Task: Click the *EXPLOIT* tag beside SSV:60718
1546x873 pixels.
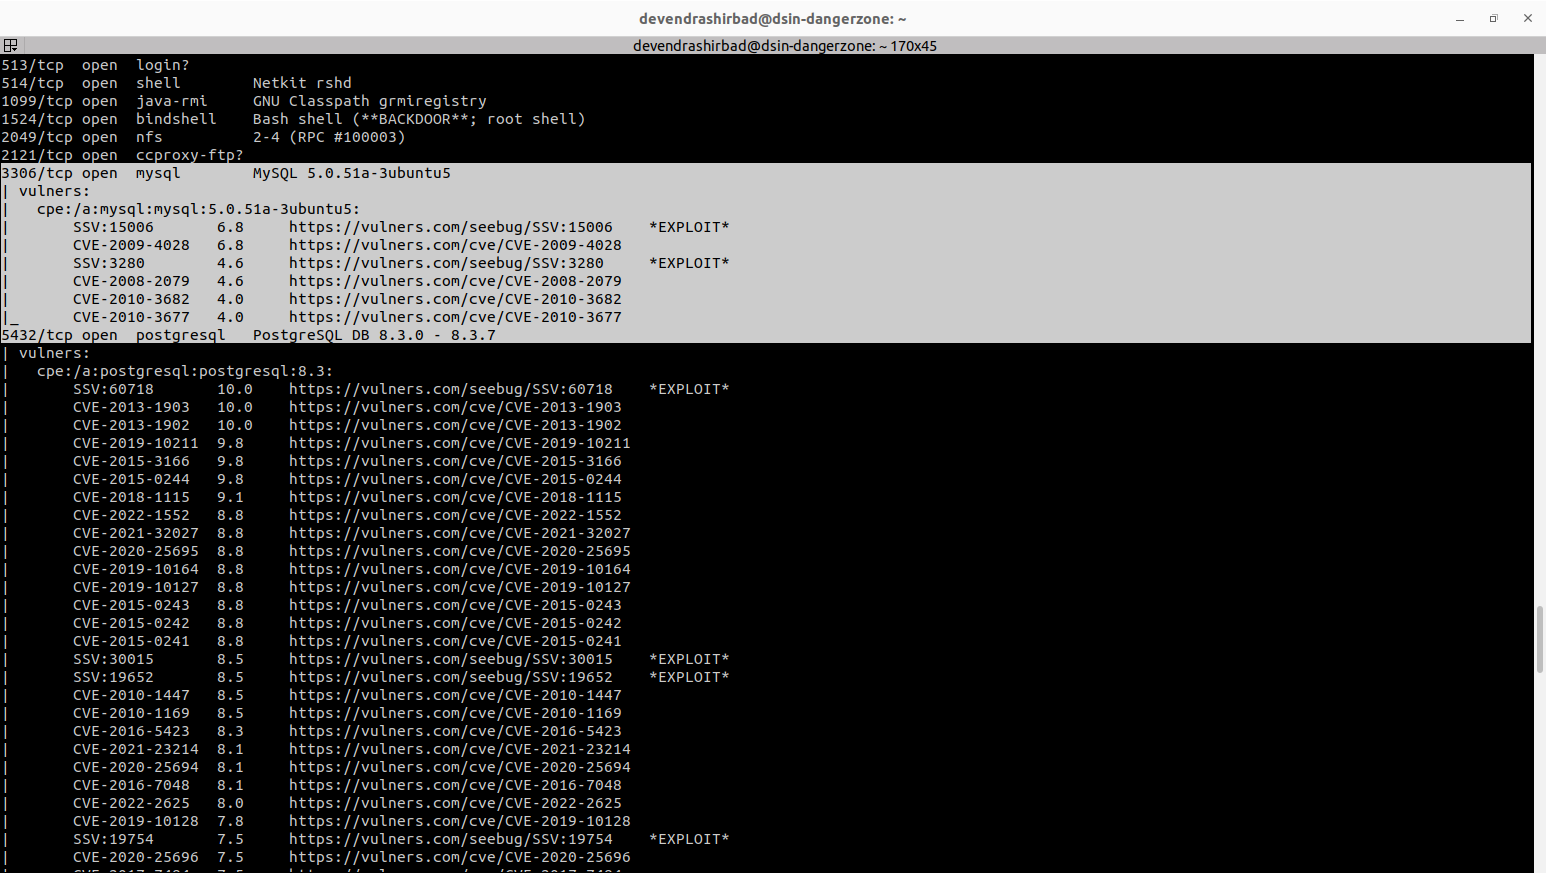Action: point(689,389)
